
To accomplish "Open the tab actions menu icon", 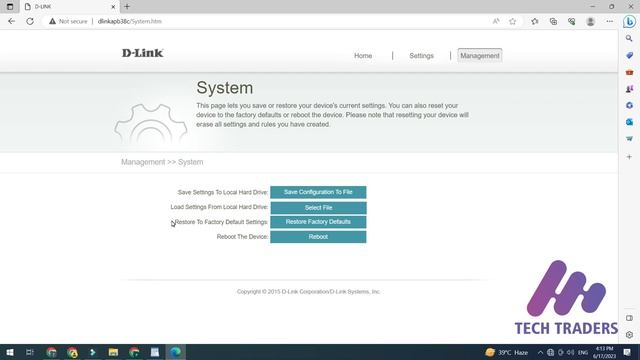I will (x=10, y=7).
